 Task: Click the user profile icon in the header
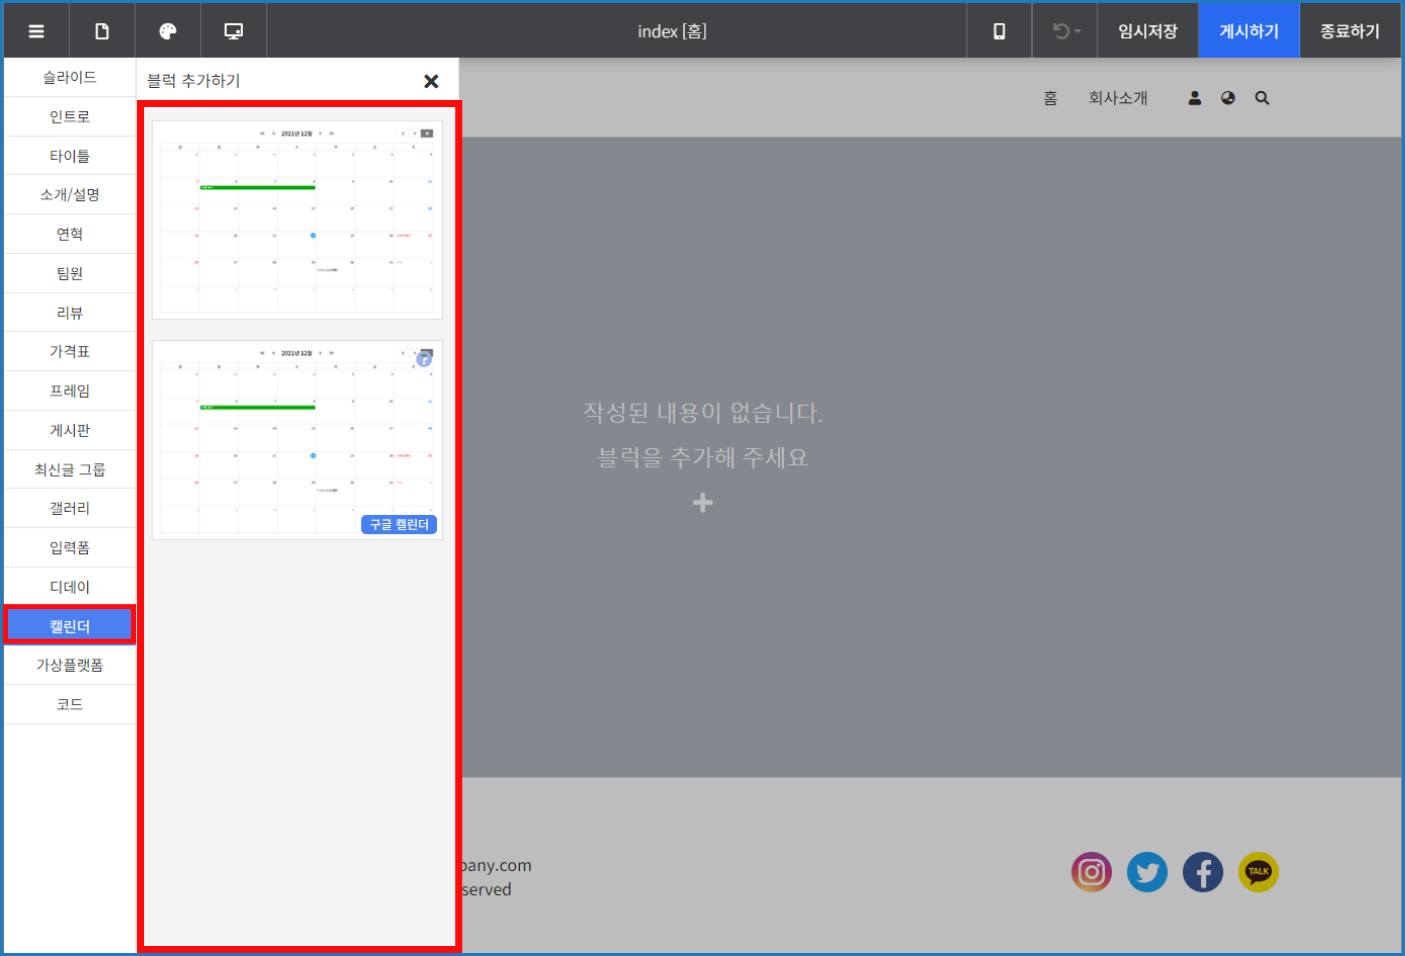click(1194, 97)
